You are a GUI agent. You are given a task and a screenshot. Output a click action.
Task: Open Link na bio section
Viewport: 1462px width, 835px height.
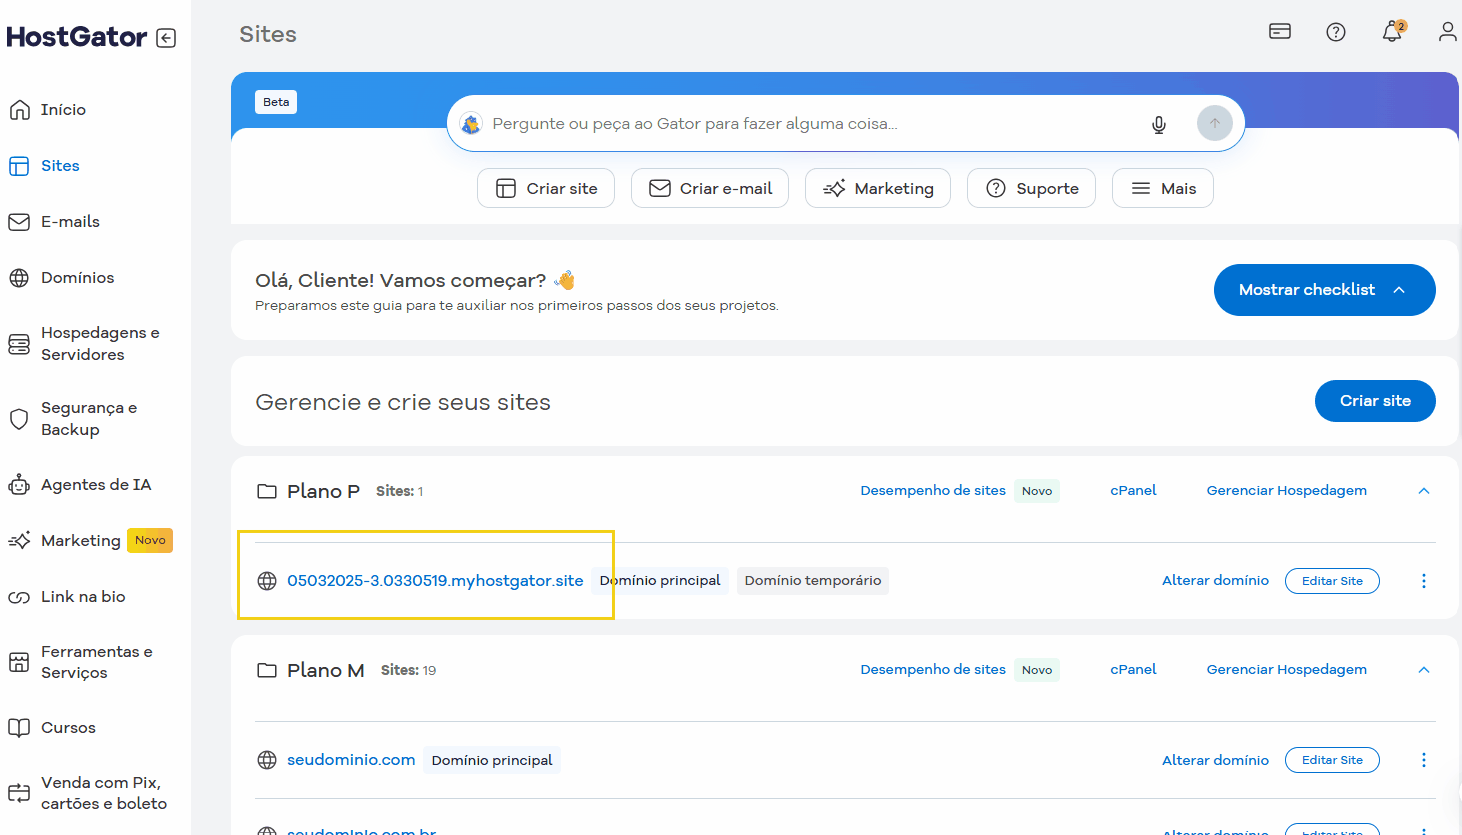coord(82,596)
